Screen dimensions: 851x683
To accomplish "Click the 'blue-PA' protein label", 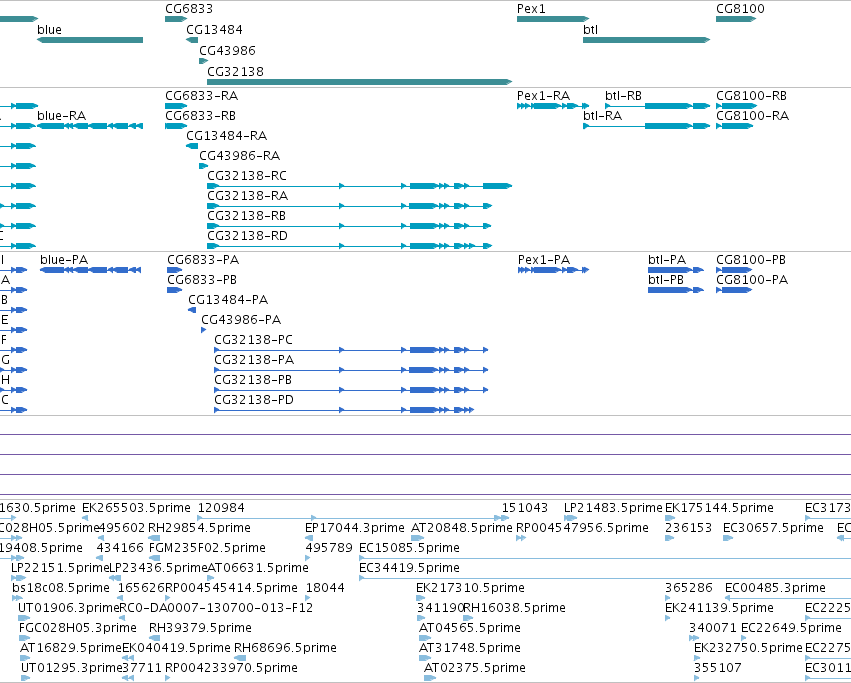I will 64,260.
